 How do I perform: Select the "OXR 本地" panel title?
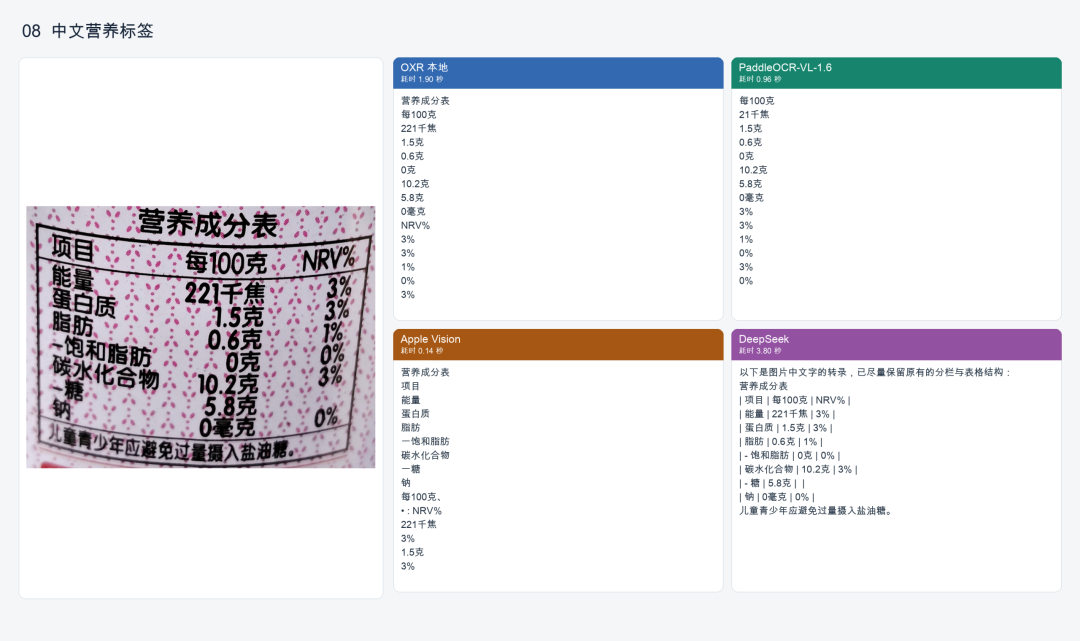pos(424,67)
